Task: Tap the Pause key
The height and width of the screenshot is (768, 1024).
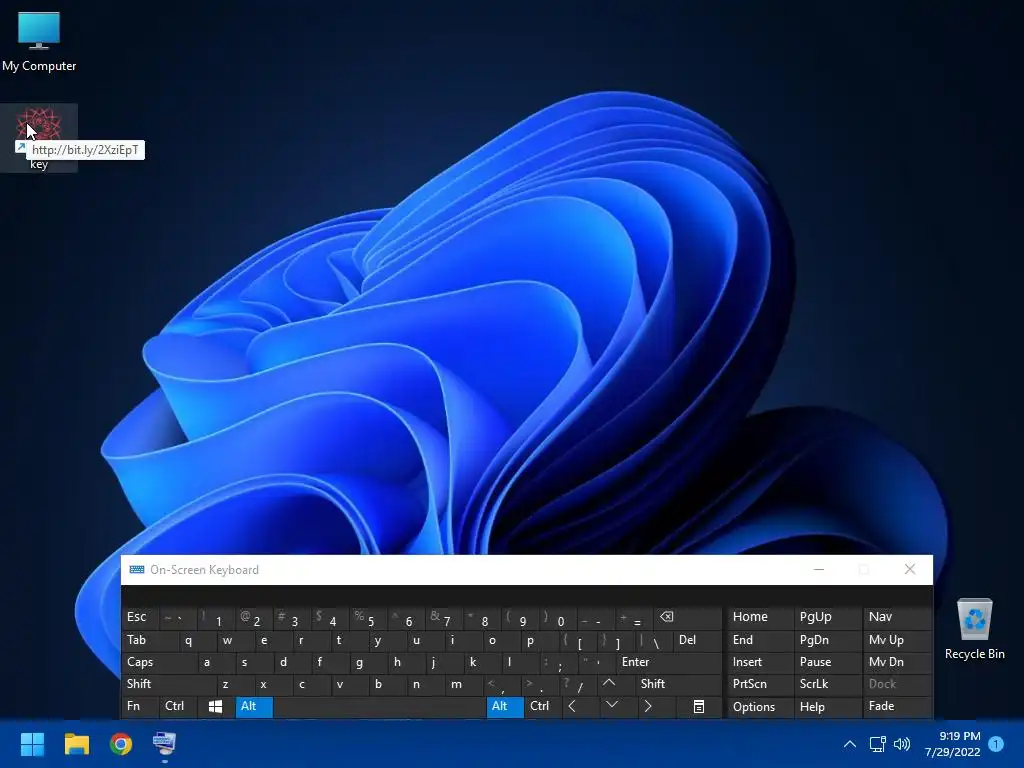Action: tap(827, 662)
